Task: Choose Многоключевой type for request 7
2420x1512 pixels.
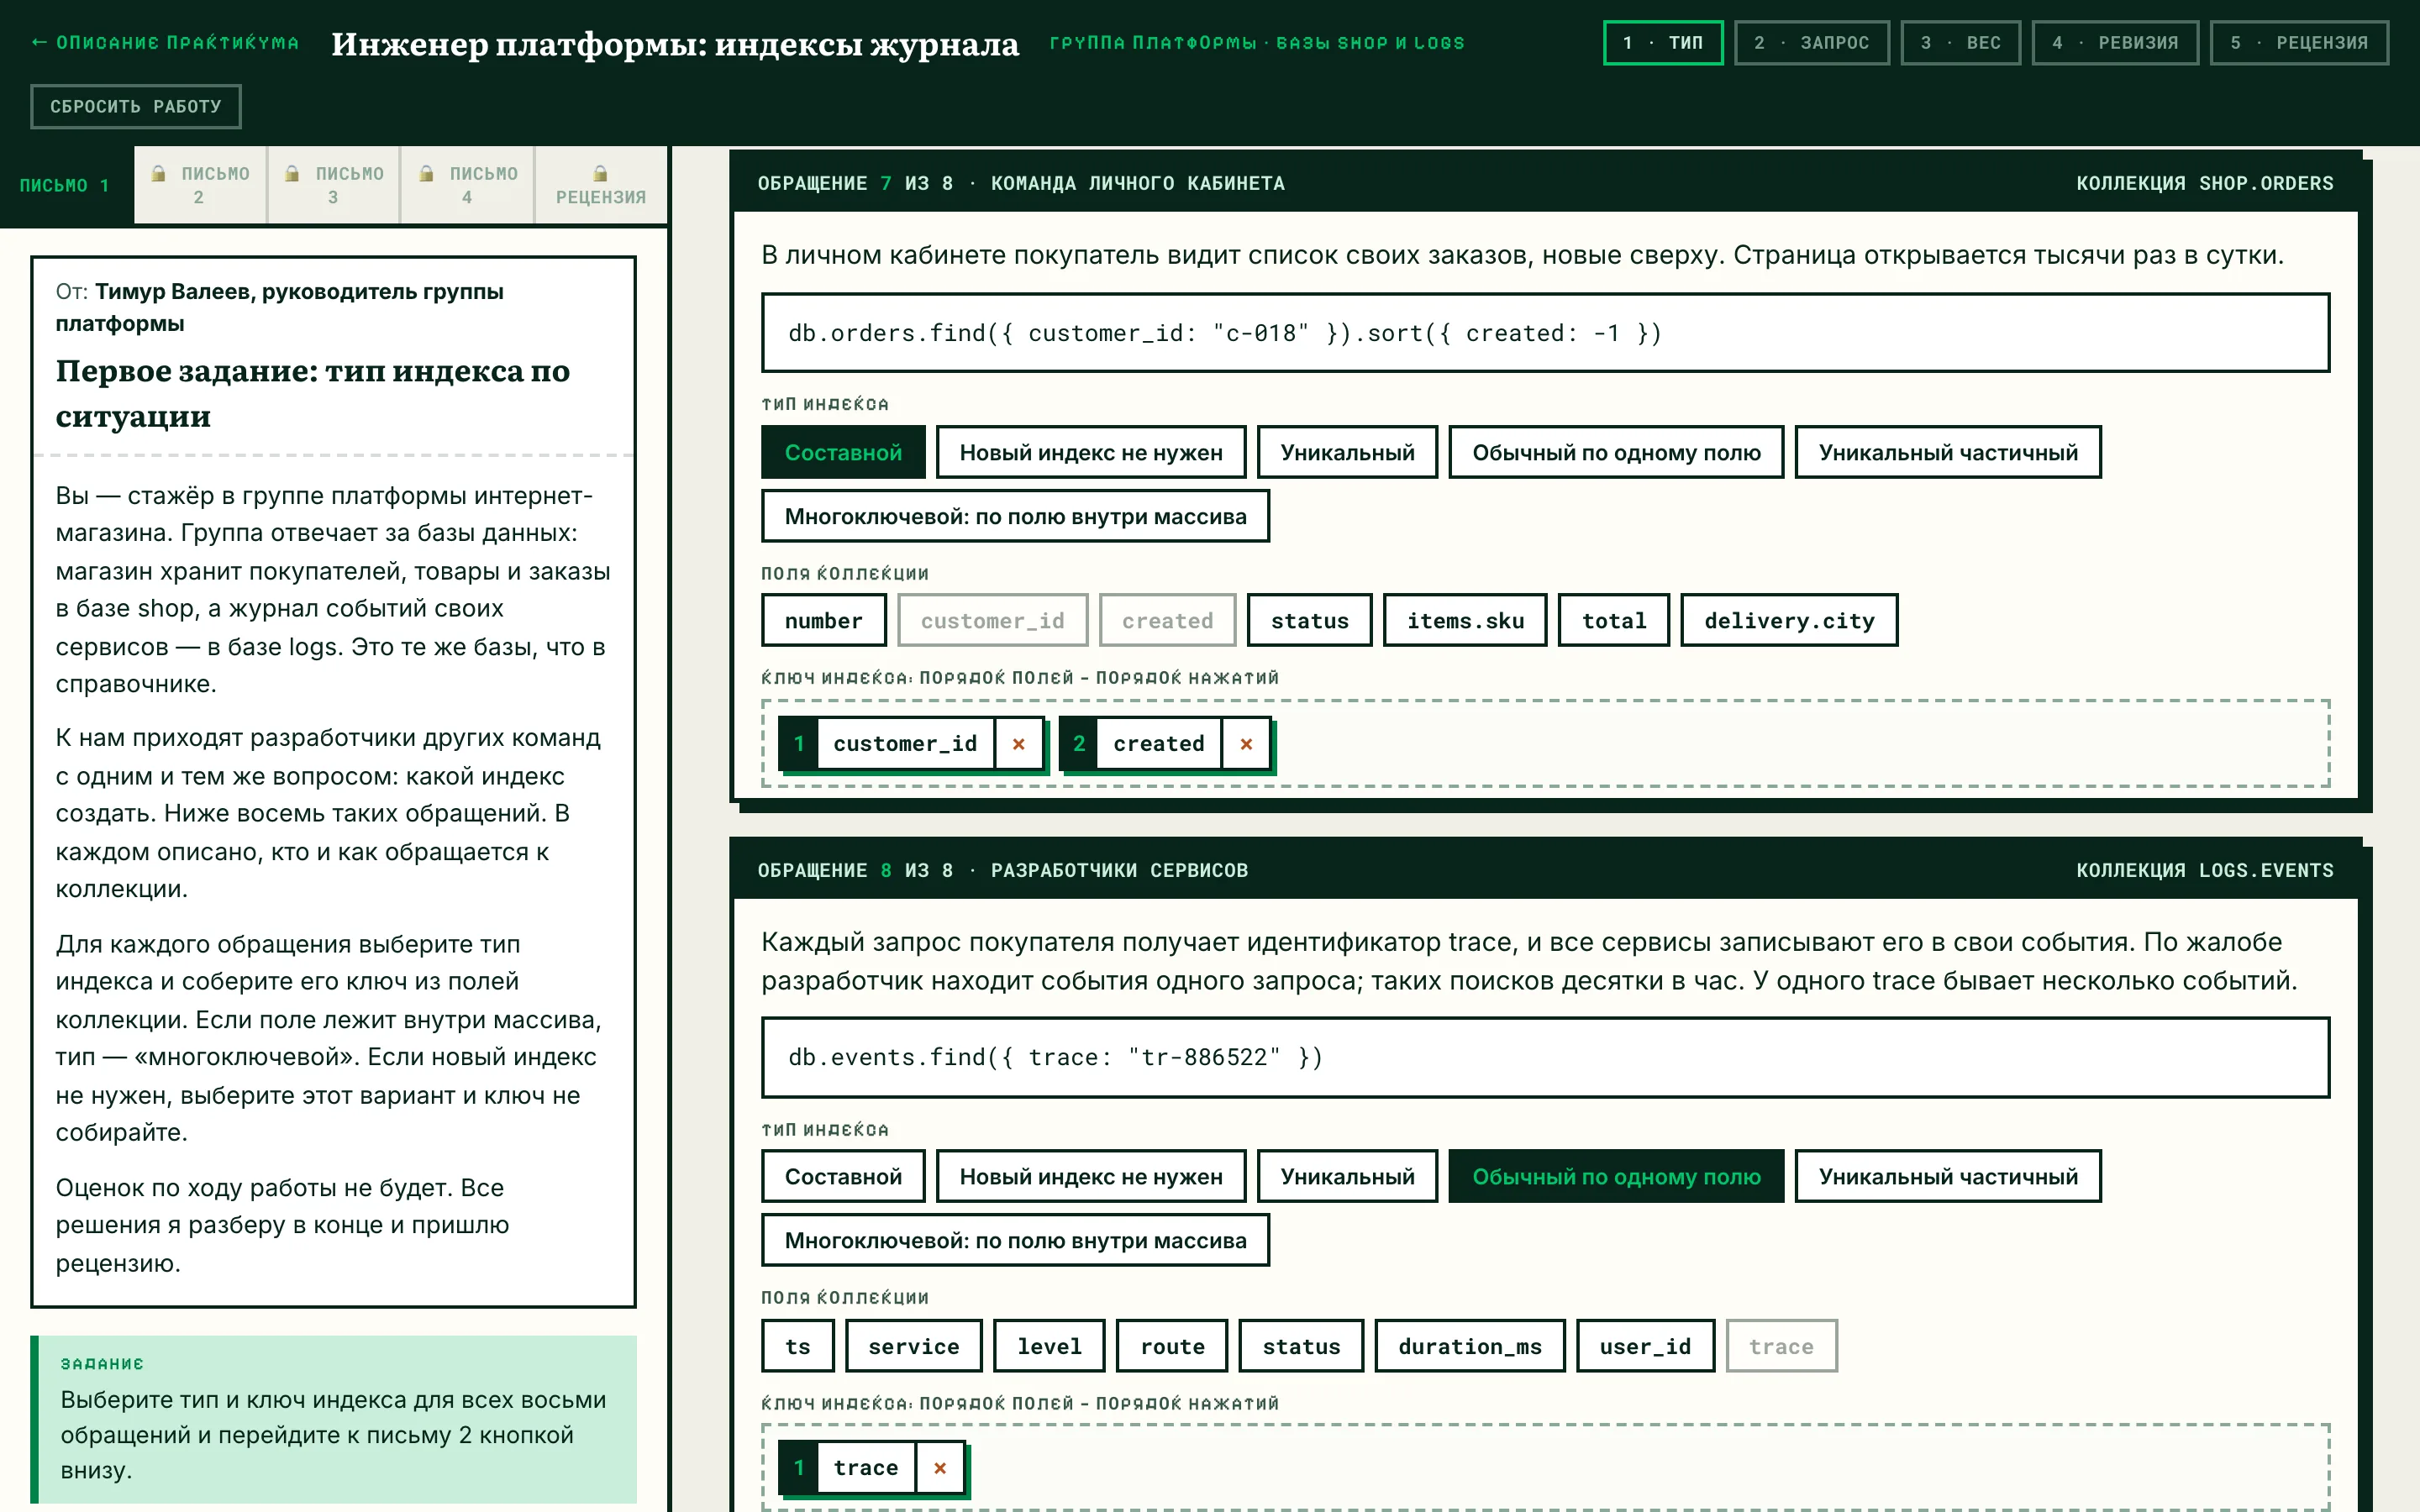Action: pyautogui.click(x=1015, y=517)
